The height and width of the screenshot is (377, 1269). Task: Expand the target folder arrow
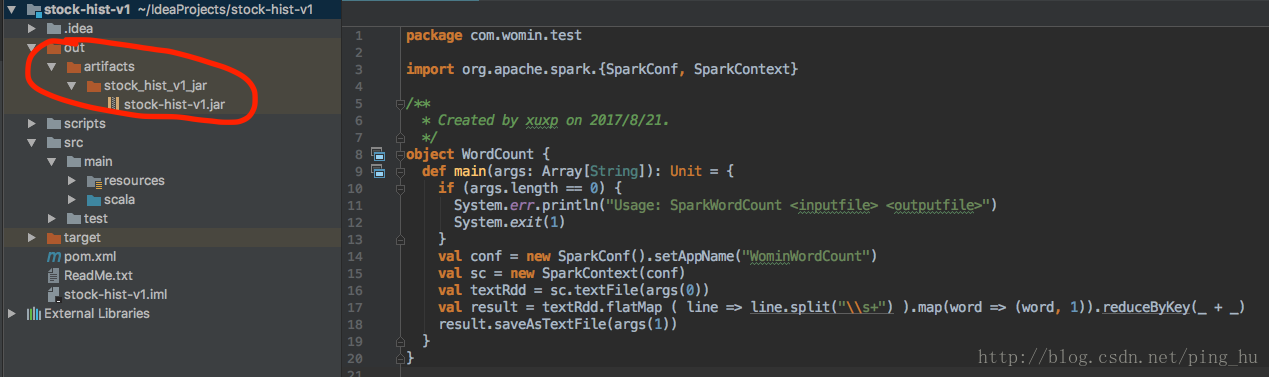pos(32,237)
